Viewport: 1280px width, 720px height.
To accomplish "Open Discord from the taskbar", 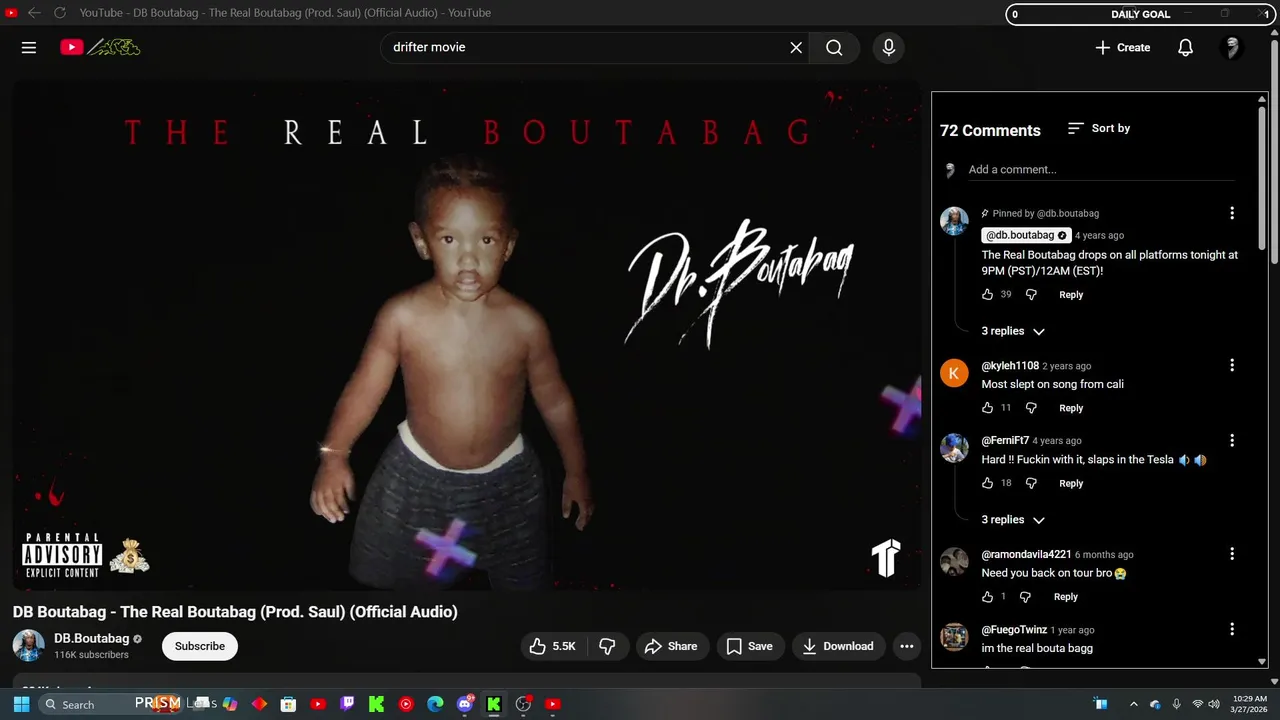I will point(465,704).
